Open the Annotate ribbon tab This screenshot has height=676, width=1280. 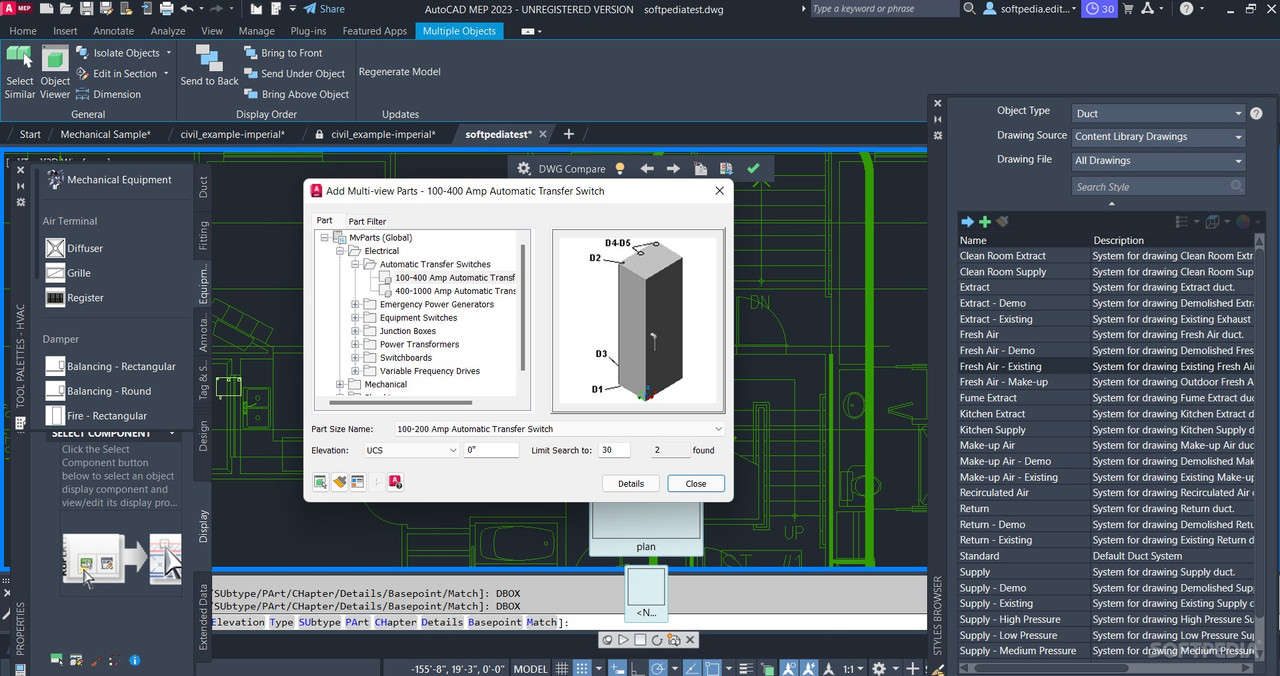pos(113,31)
